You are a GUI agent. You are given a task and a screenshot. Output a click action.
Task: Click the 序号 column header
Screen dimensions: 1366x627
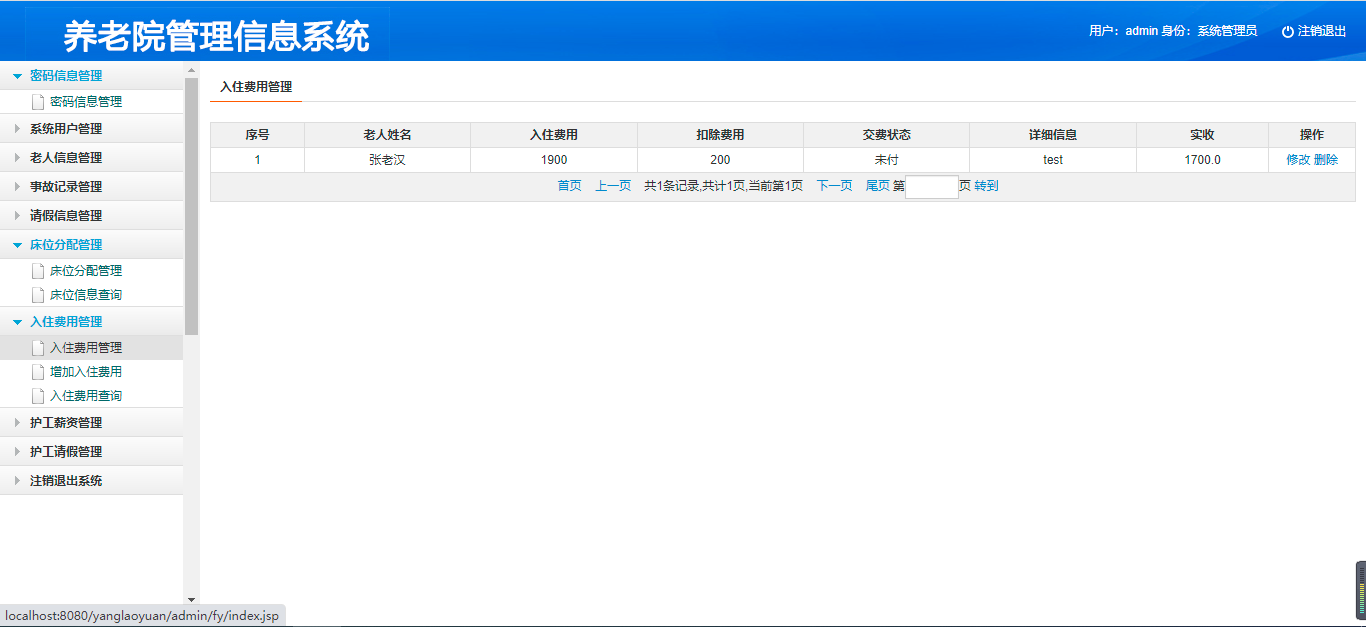(x=257, y=135)
